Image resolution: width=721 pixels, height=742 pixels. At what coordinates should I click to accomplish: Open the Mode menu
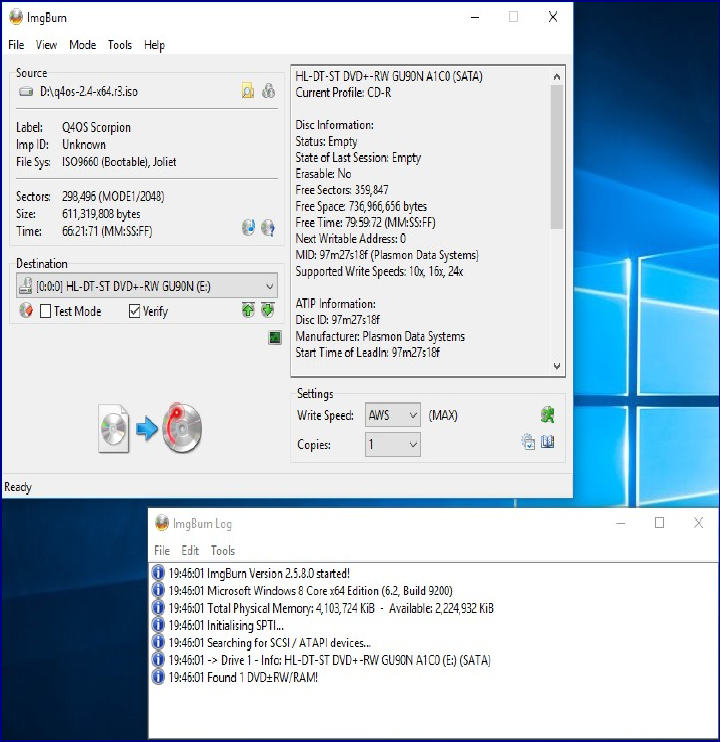(82, 45)
